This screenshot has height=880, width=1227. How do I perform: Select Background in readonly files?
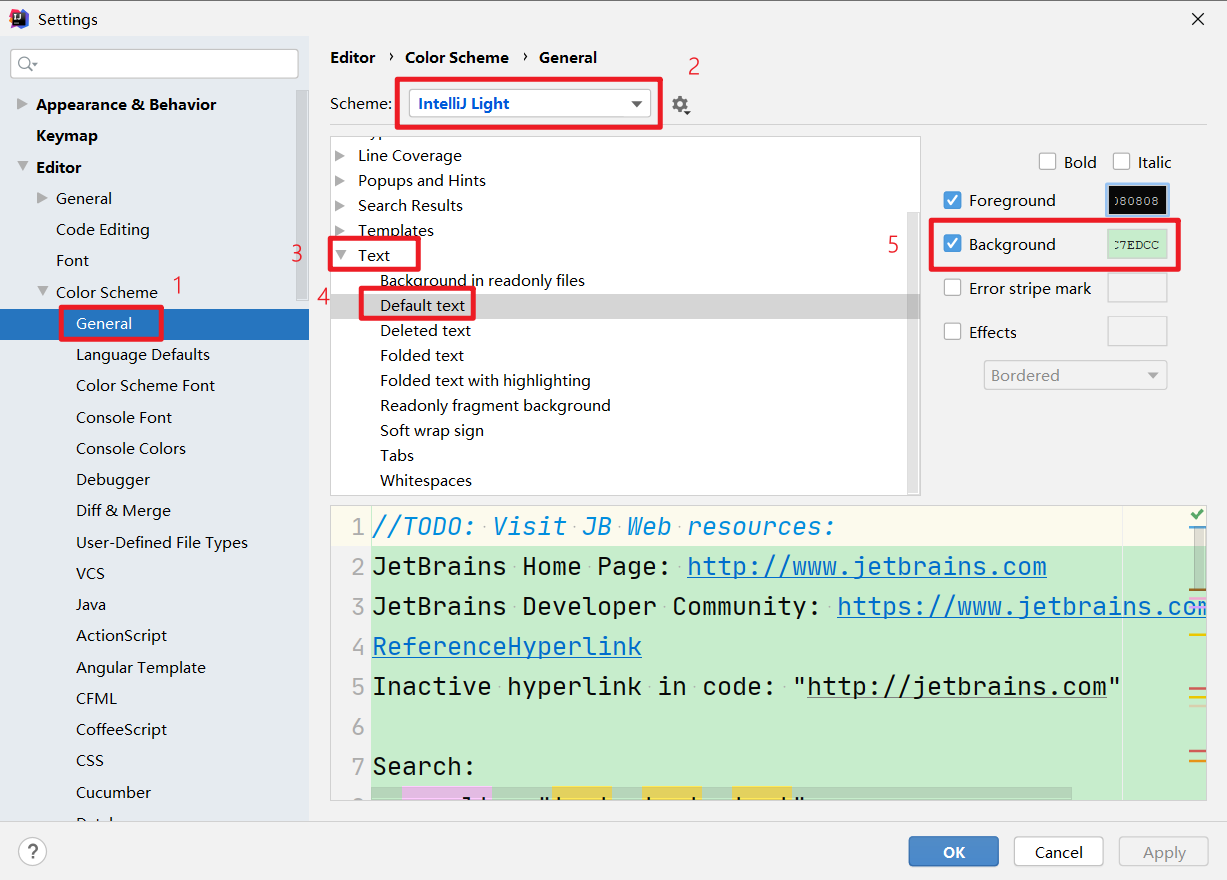pos(482,281)
